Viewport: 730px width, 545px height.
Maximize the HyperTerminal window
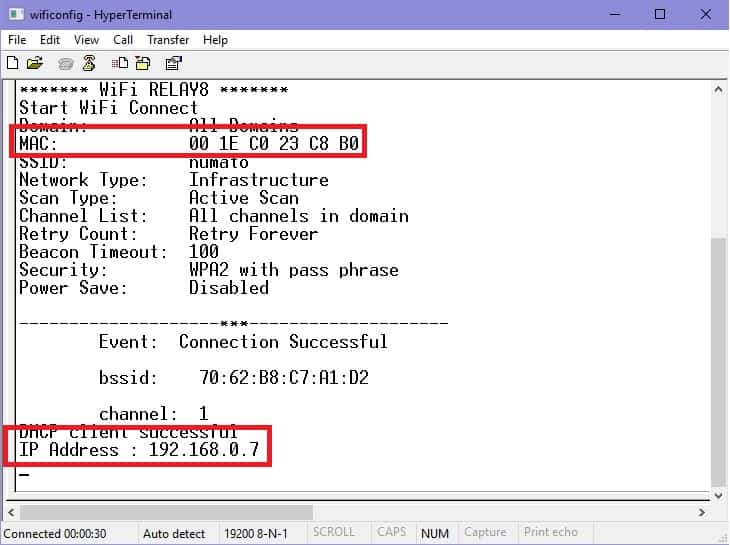660,14
